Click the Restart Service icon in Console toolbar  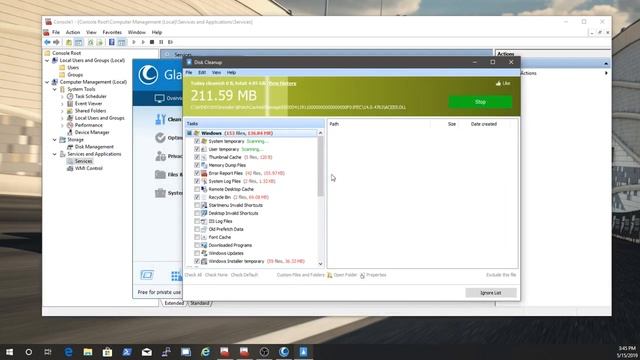(171, 42)
